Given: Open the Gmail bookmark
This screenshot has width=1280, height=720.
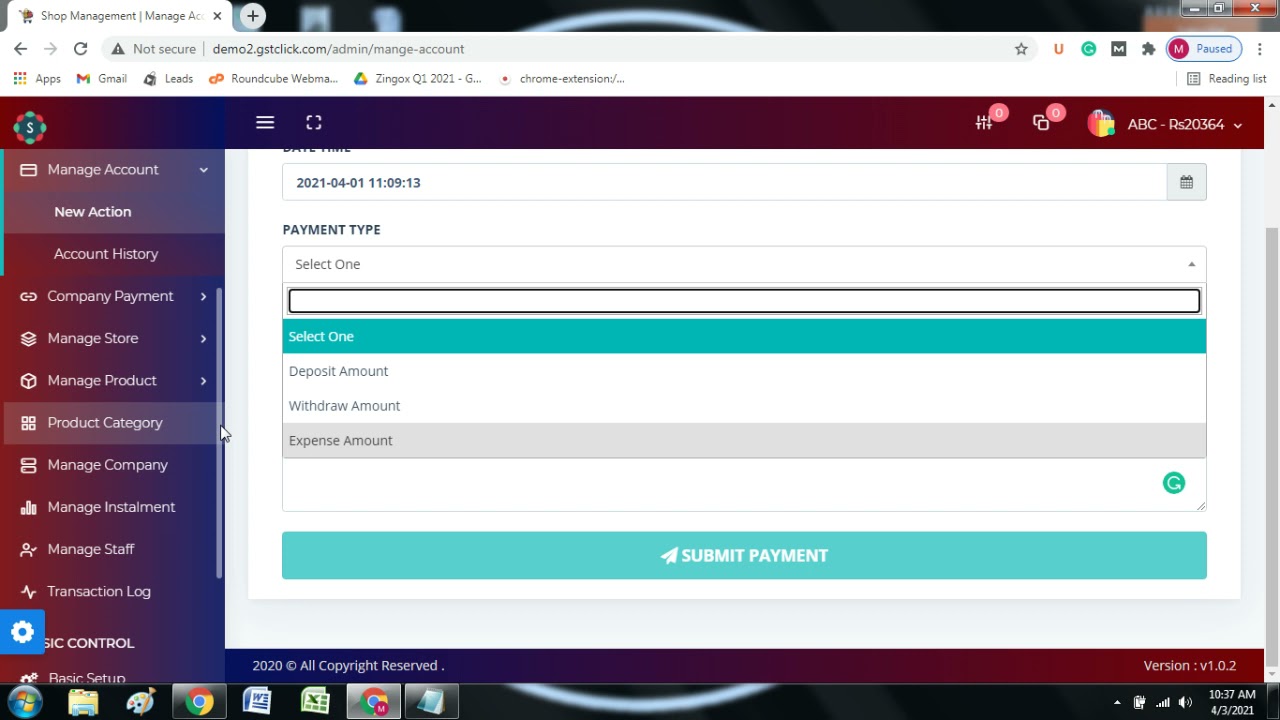Looking at the screenshot, I should 102,79.
